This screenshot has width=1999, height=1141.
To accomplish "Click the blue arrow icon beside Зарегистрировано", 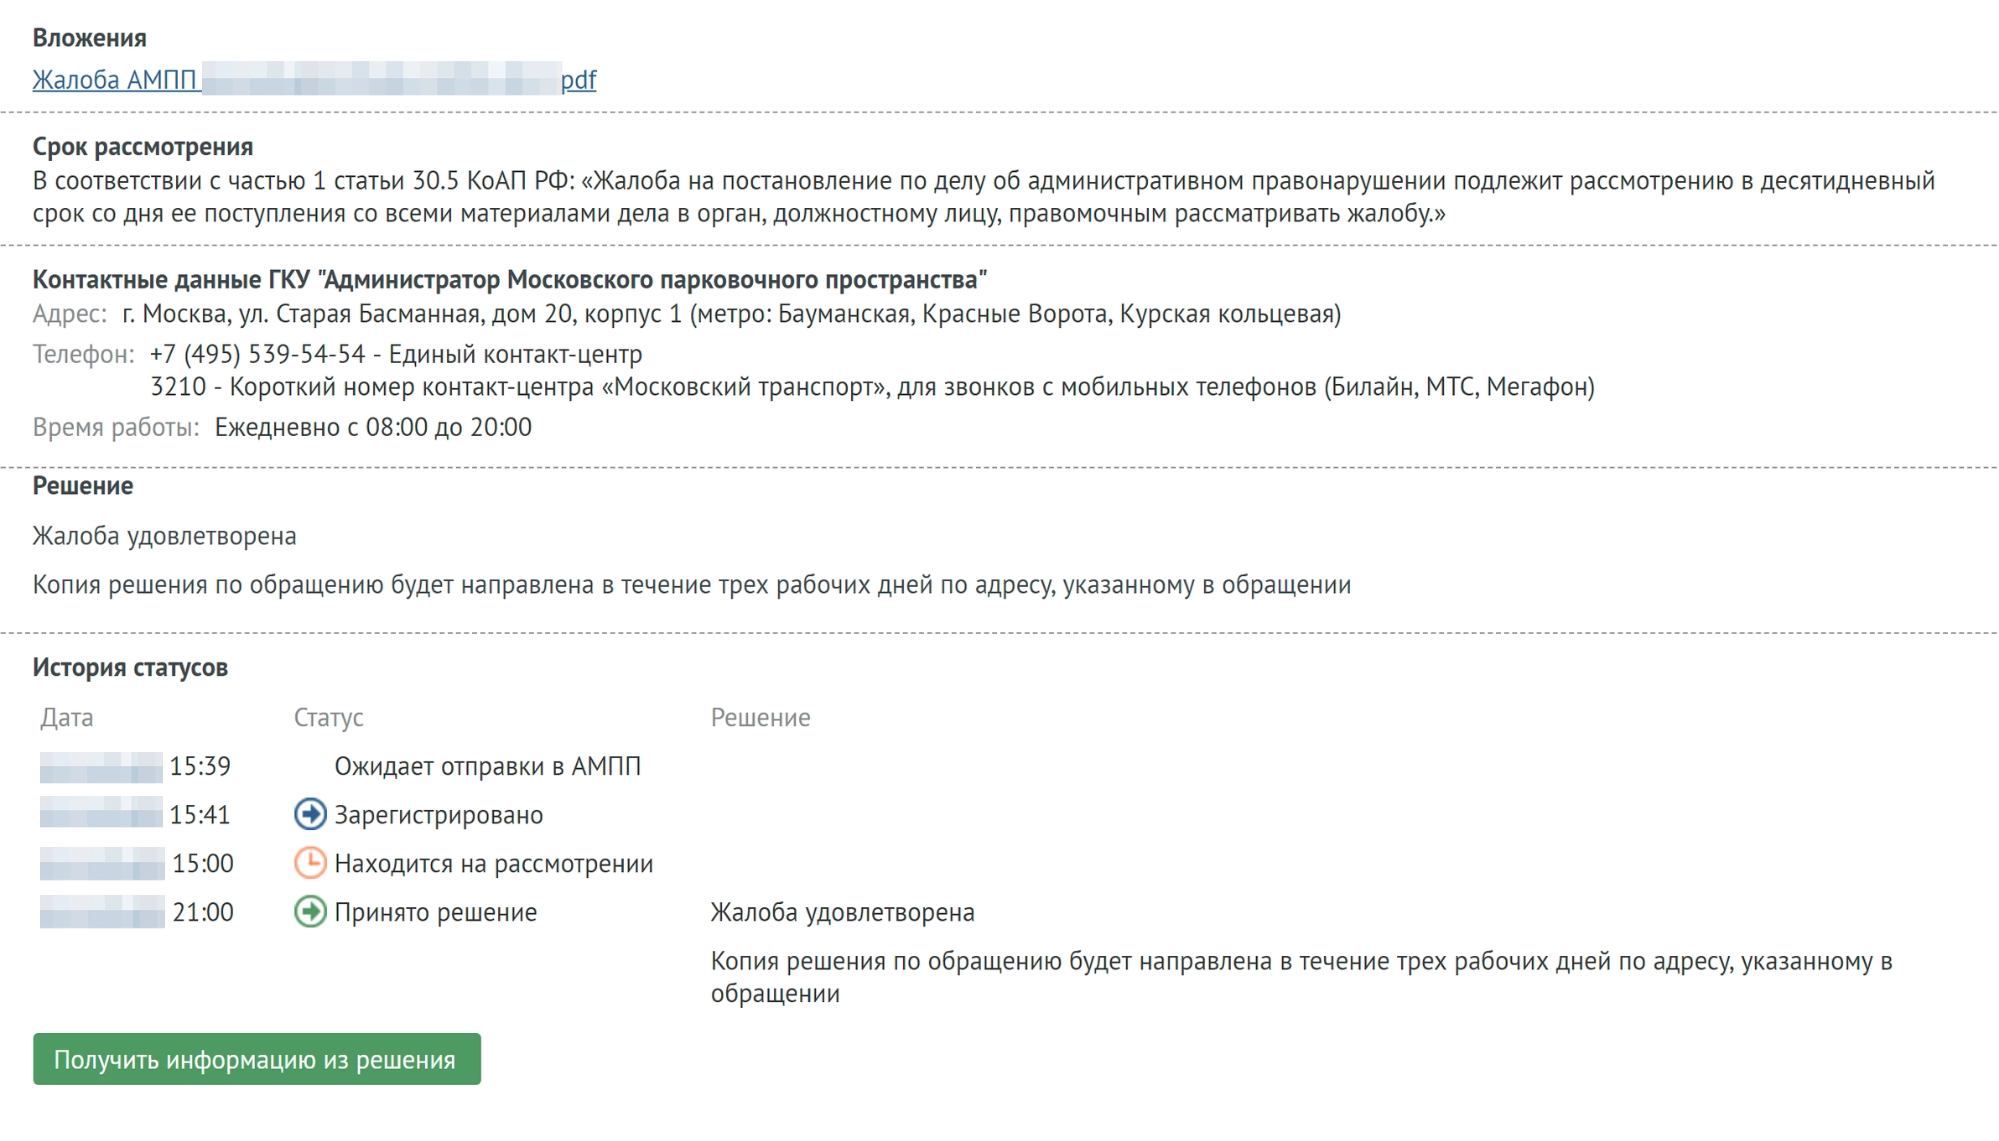I will tap(310, 815).
